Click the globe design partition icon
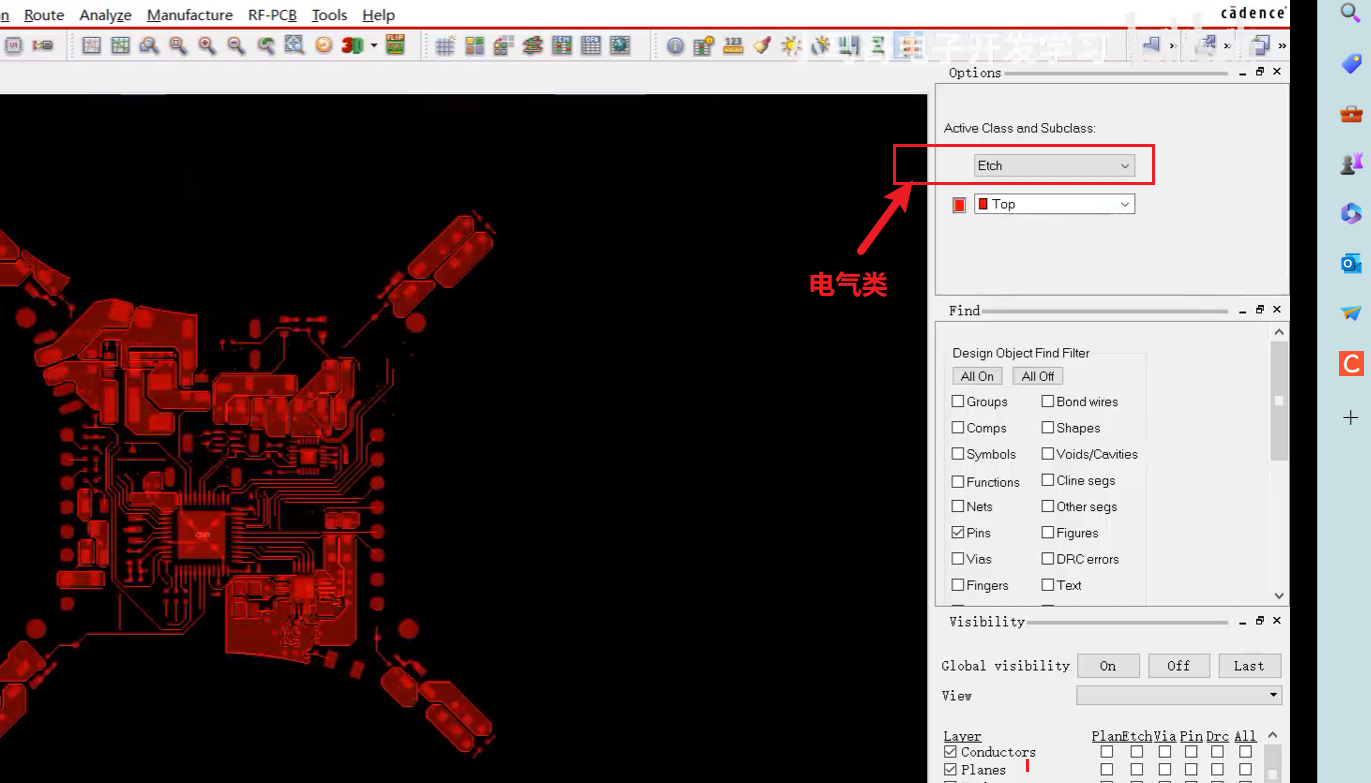This screenshot has width=1371, height=783. (620, 46)
